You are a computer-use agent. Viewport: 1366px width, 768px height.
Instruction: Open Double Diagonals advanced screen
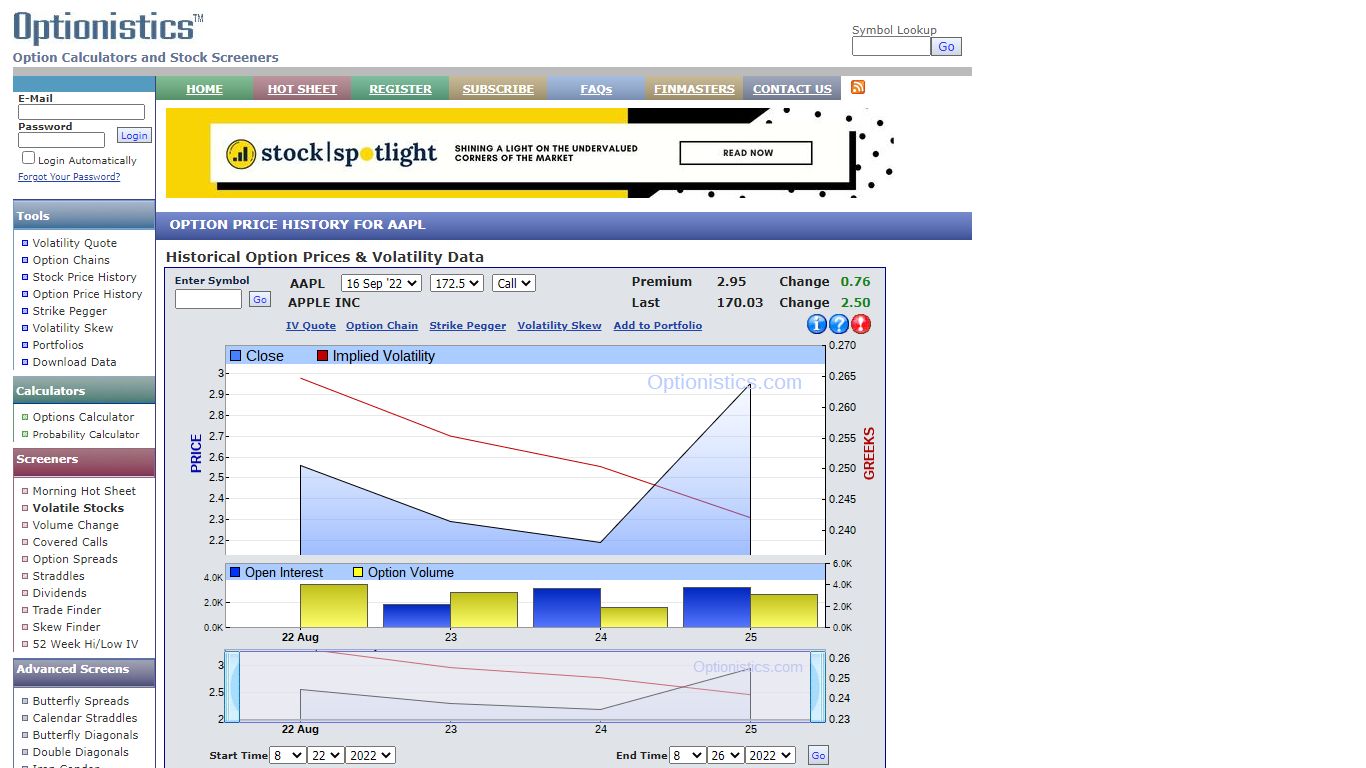coord(81,752)
